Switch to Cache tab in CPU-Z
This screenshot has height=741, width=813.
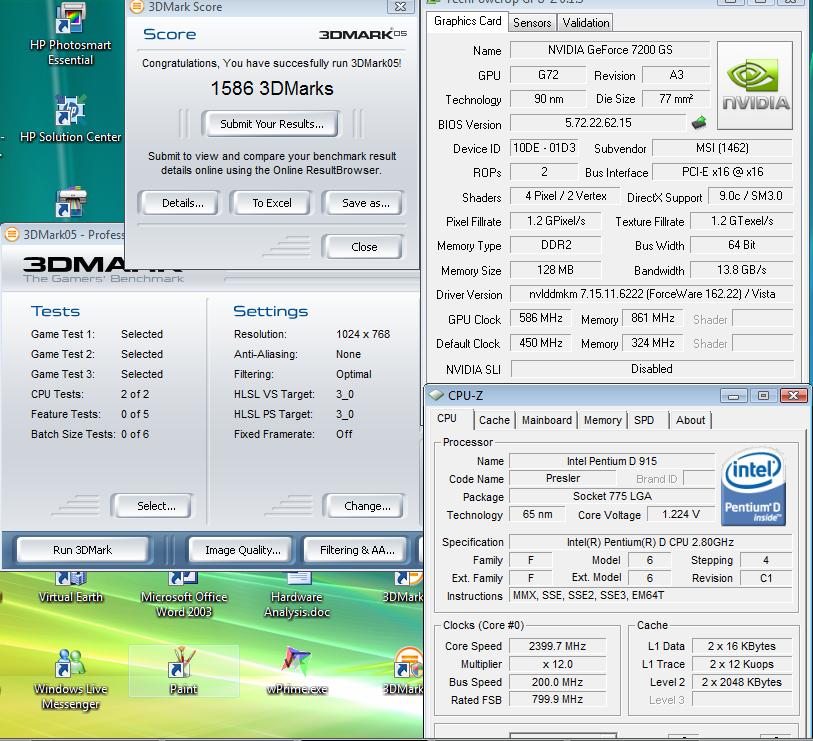click(x=494, y=420)
